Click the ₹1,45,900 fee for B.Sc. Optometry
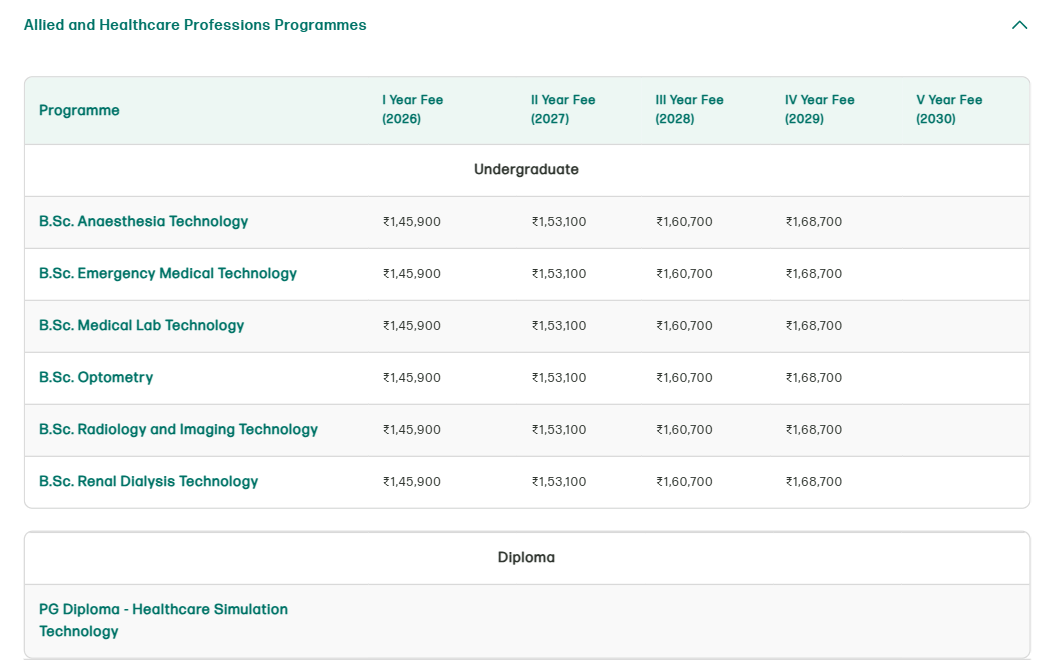 [x=411, y=377]
